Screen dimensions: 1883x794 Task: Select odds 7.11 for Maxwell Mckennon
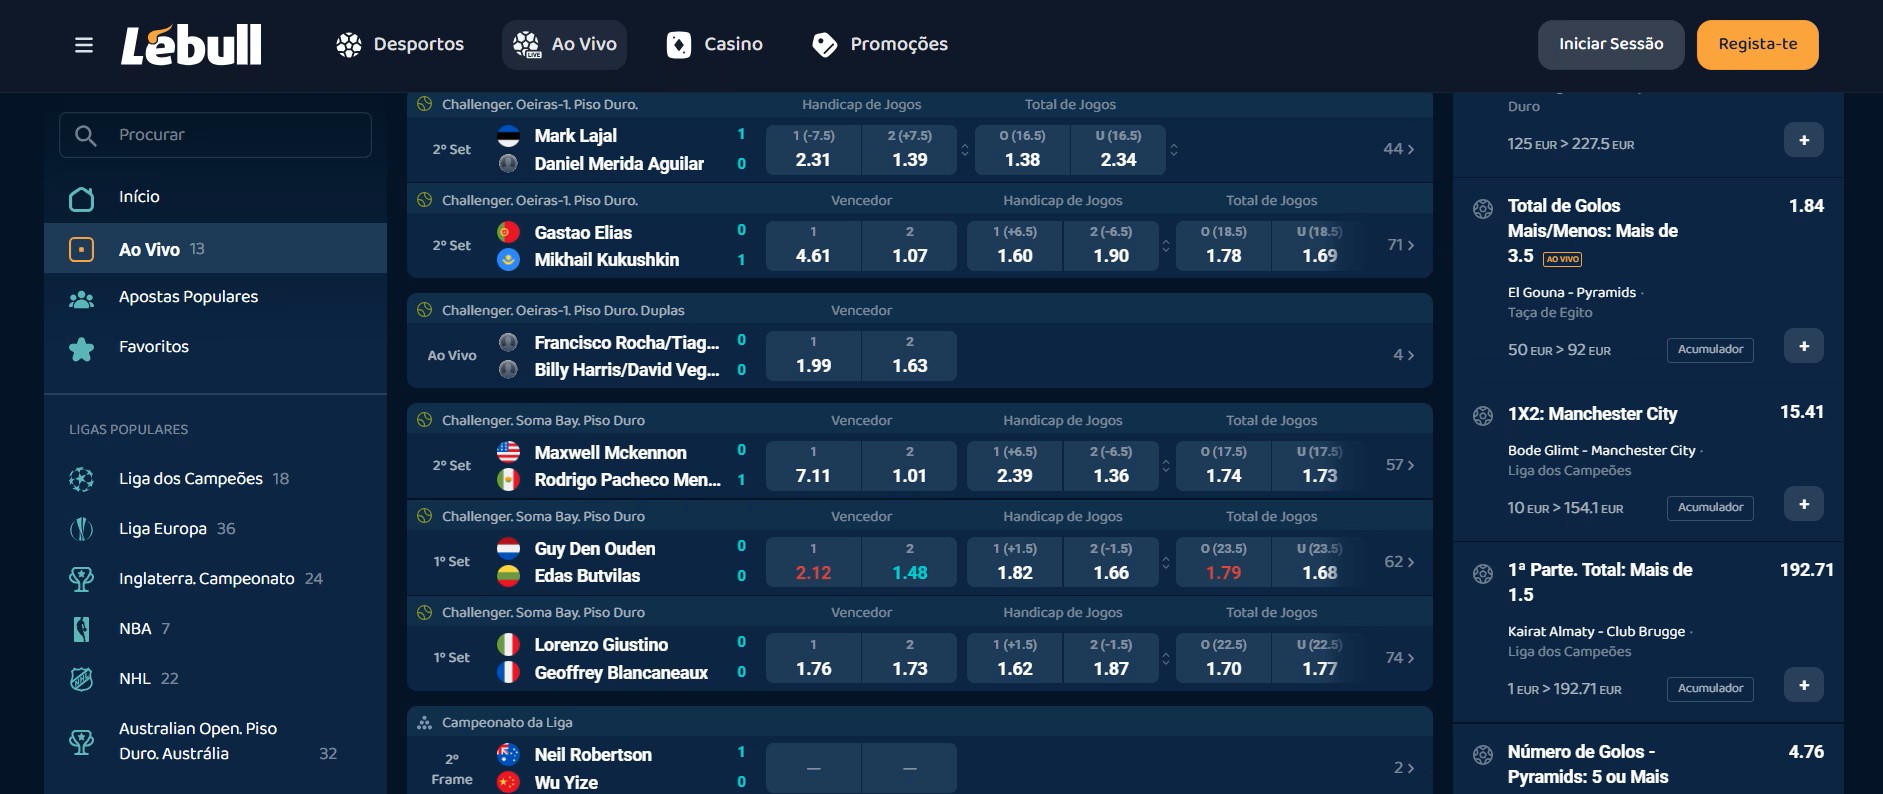(x=813, y=465)
